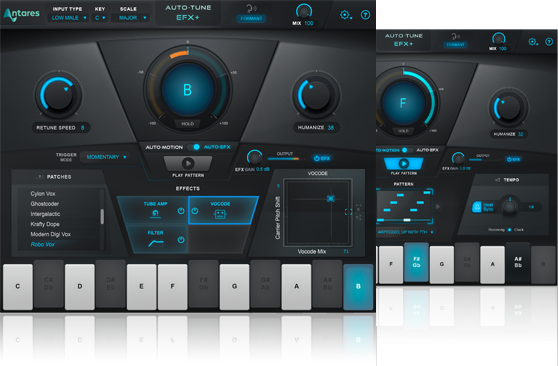
Task: Click Host Sync icon in Tempo panel
Action: tap(477, 207)
